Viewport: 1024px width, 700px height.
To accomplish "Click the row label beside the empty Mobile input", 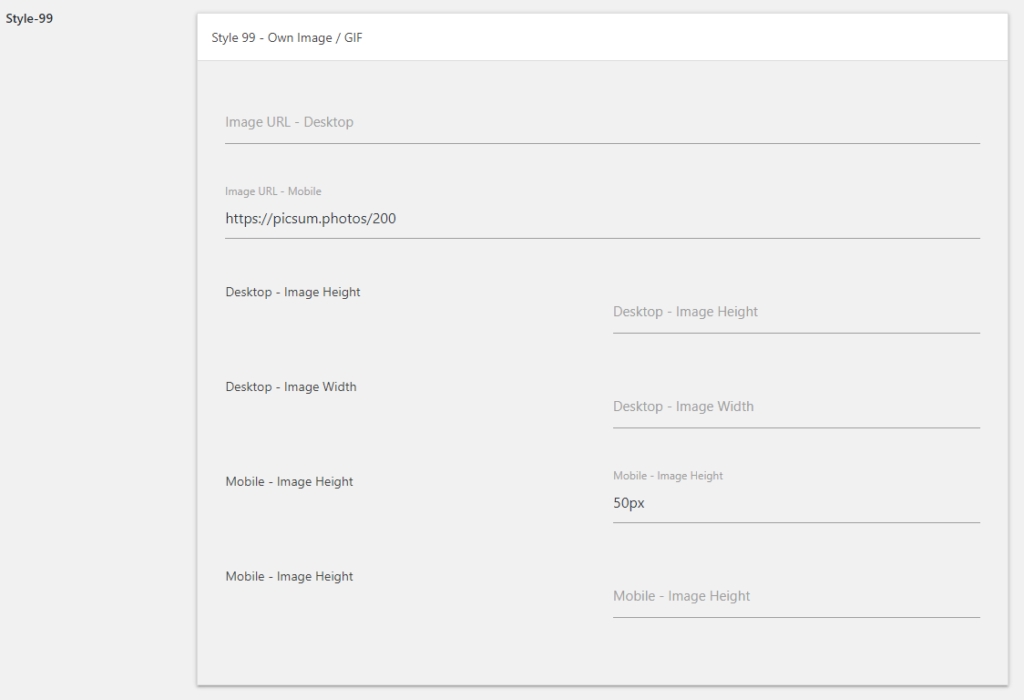I will click(x=289, y=577).
